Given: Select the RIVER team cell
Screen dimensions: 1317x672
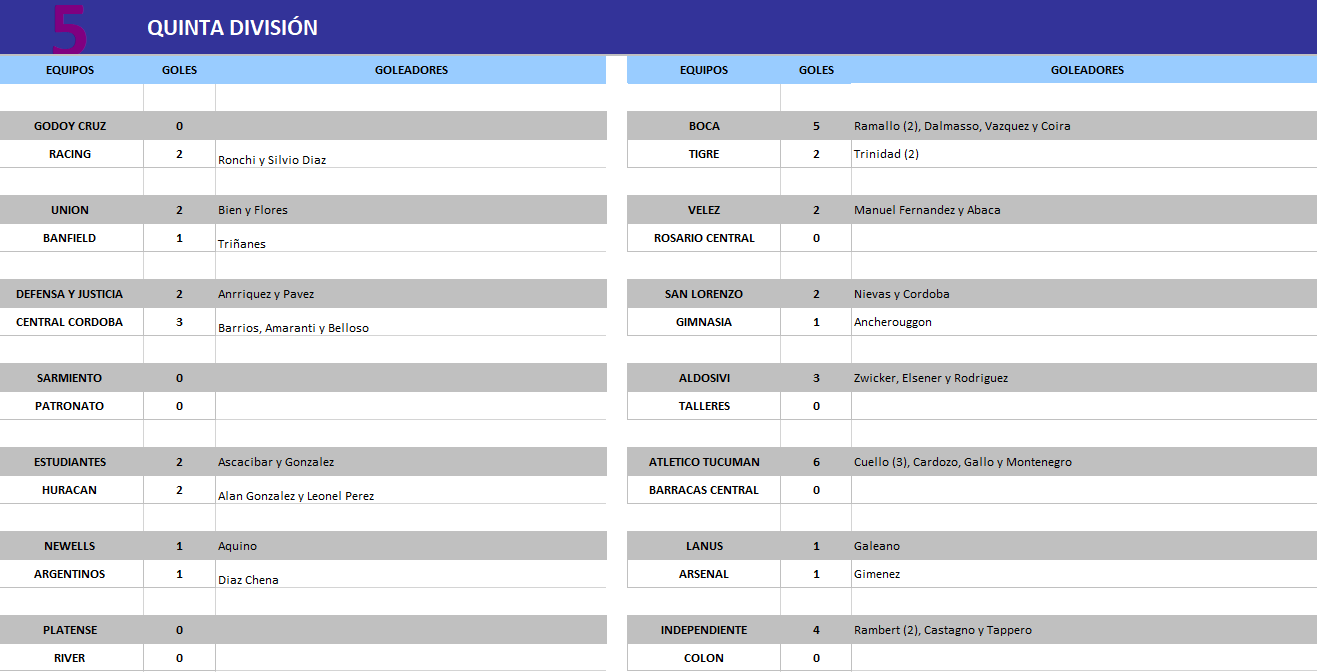Looking at the screenshot, I should click(x=71, y=658).
